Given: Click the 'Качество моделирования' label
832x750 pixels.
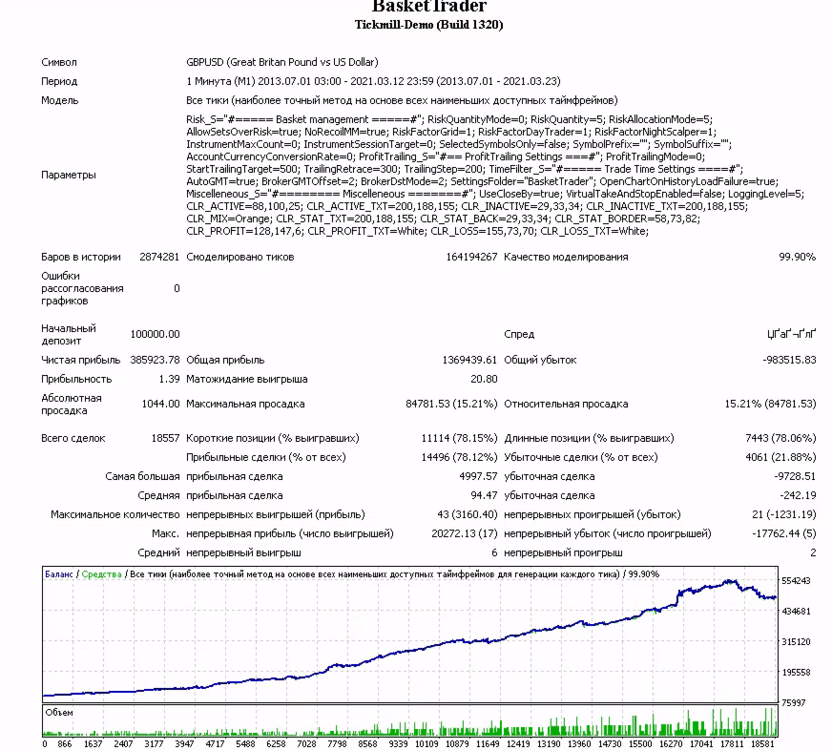Looking at the screenshot, I should point(566,257).
